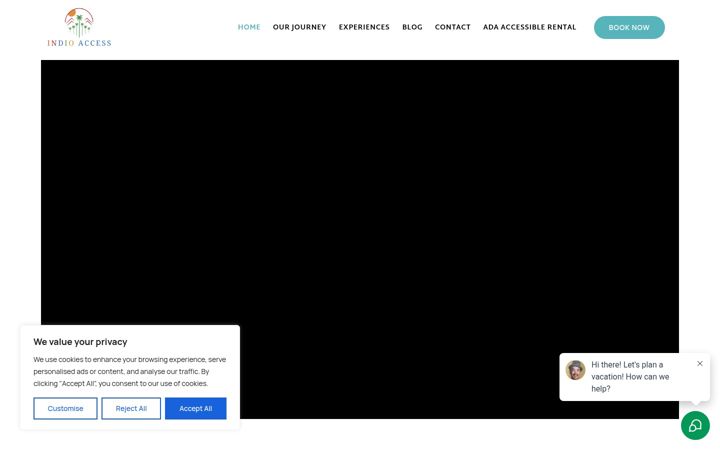Open ADA Accessible Rental page
Screen dimensions: 720x450
(x=529, y=27)
